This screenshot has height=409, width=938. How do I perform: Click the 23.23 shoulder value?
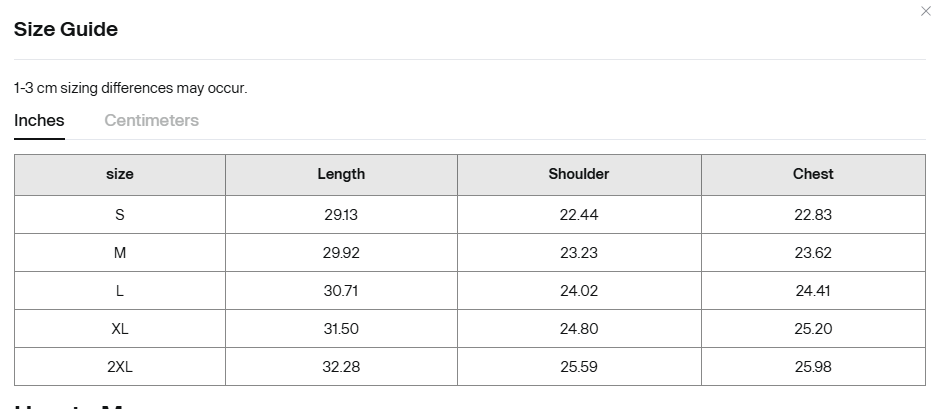578,253
